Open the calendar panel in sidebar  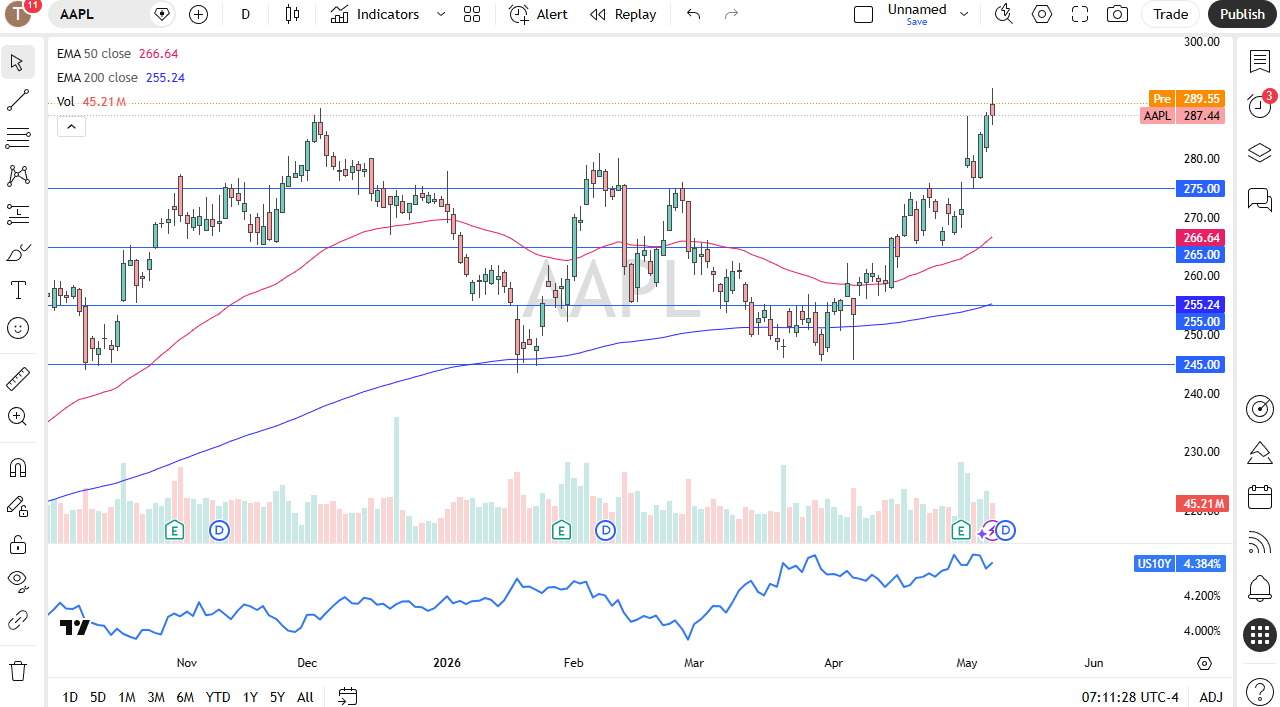coord(1260,497)
